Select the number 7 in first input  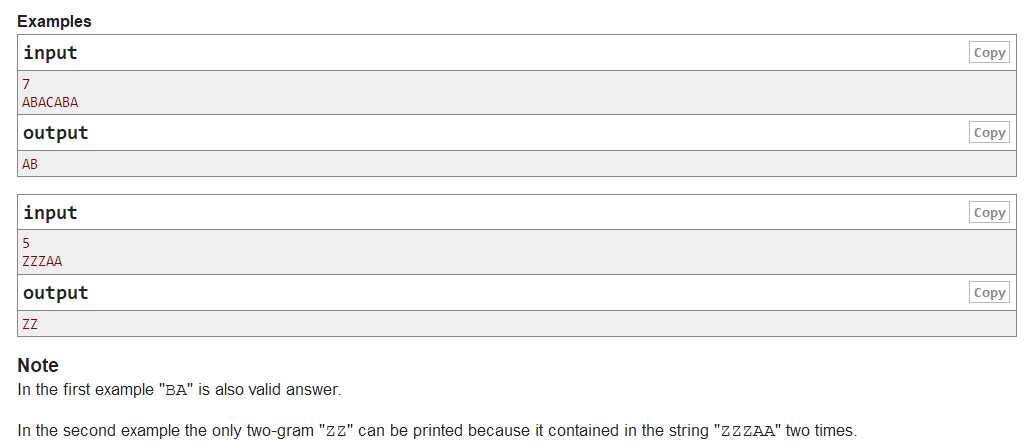tap(26, 84)
